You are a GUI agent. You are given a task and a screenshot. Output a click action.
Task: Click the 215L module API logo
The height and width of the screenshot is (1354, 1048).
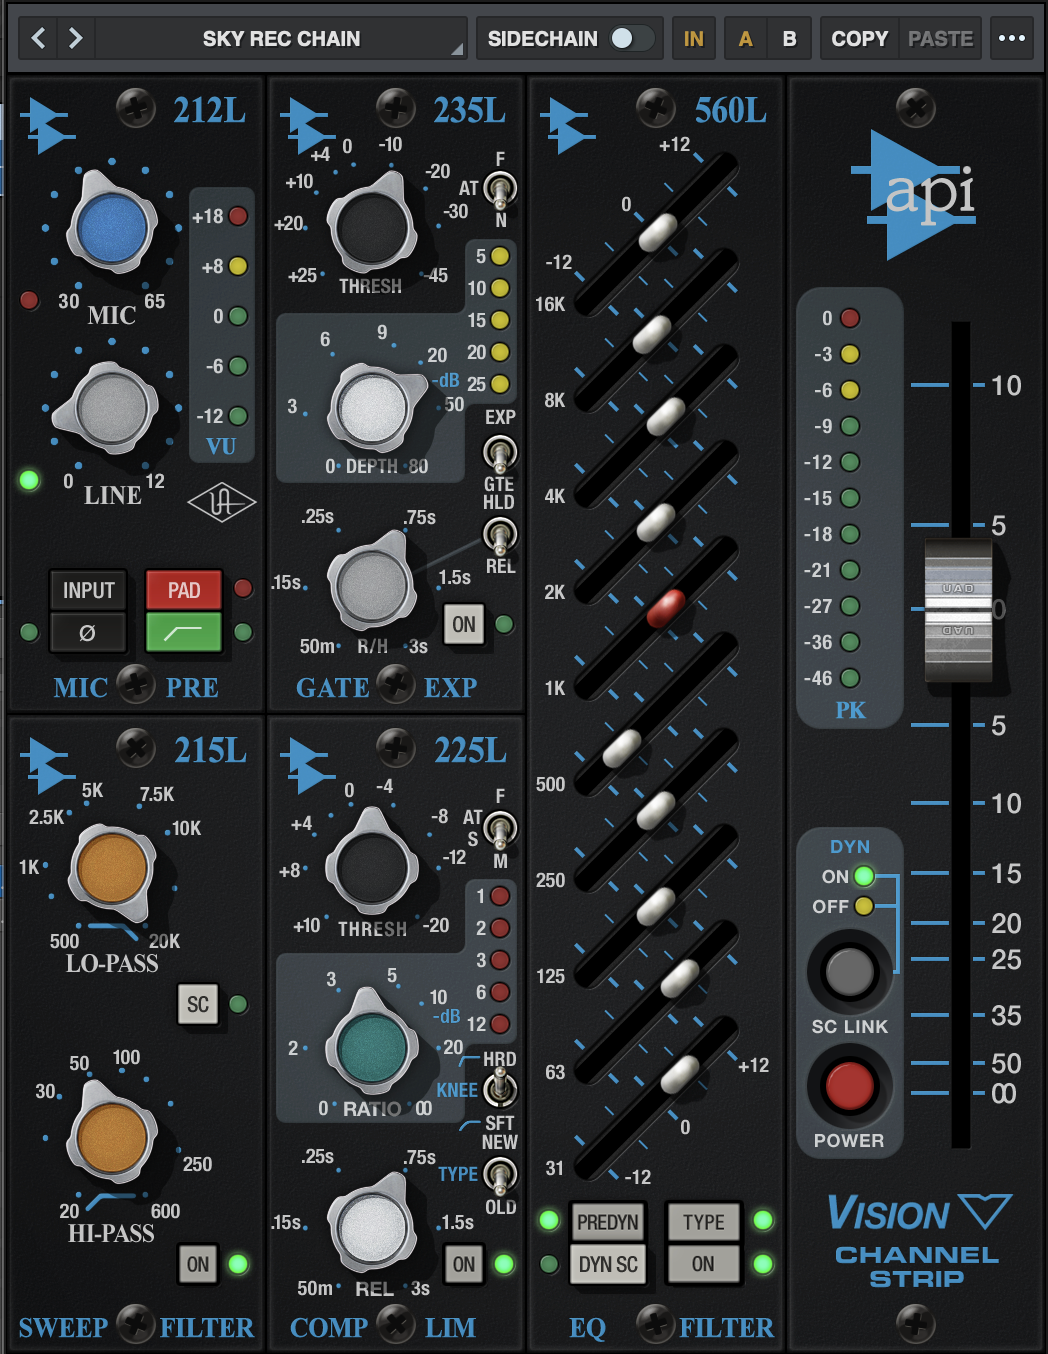tap(48, 765)
